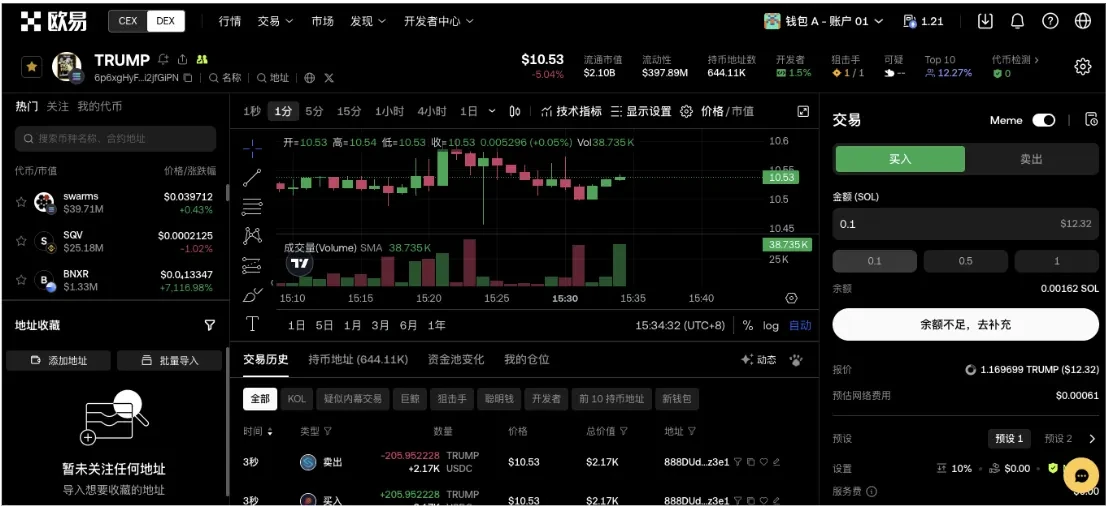
Task: Expand the chart to fullscreen
Action: coord(802,111)
